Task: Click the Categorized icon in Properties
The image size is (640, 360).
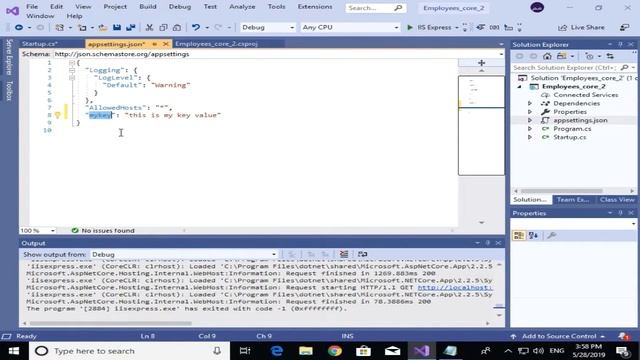Action: point(519,236)
